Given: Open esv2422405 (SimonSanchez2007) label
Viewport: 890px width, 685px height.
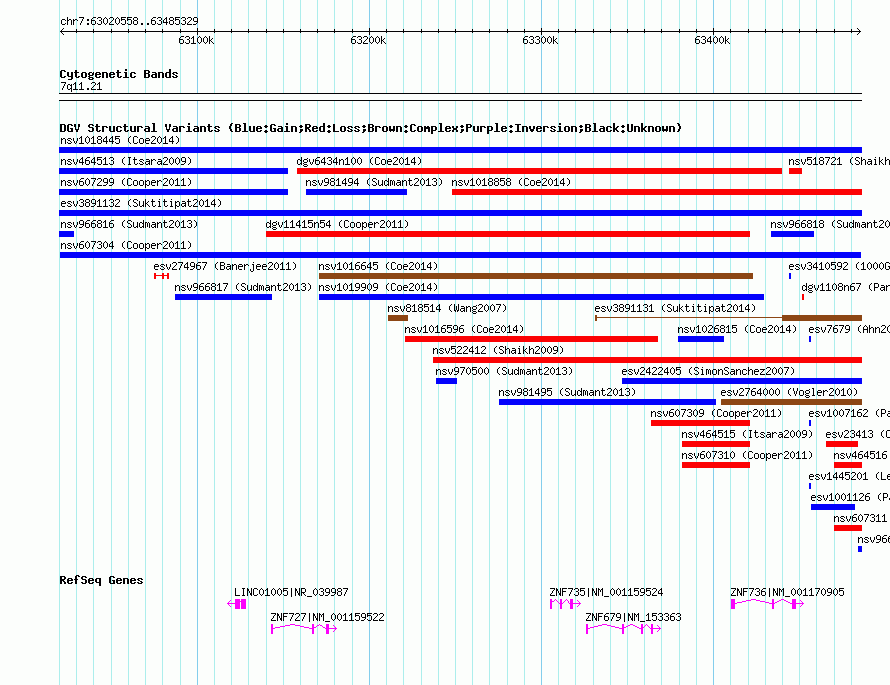Looking at the screenshot, I should coord(708,371).
